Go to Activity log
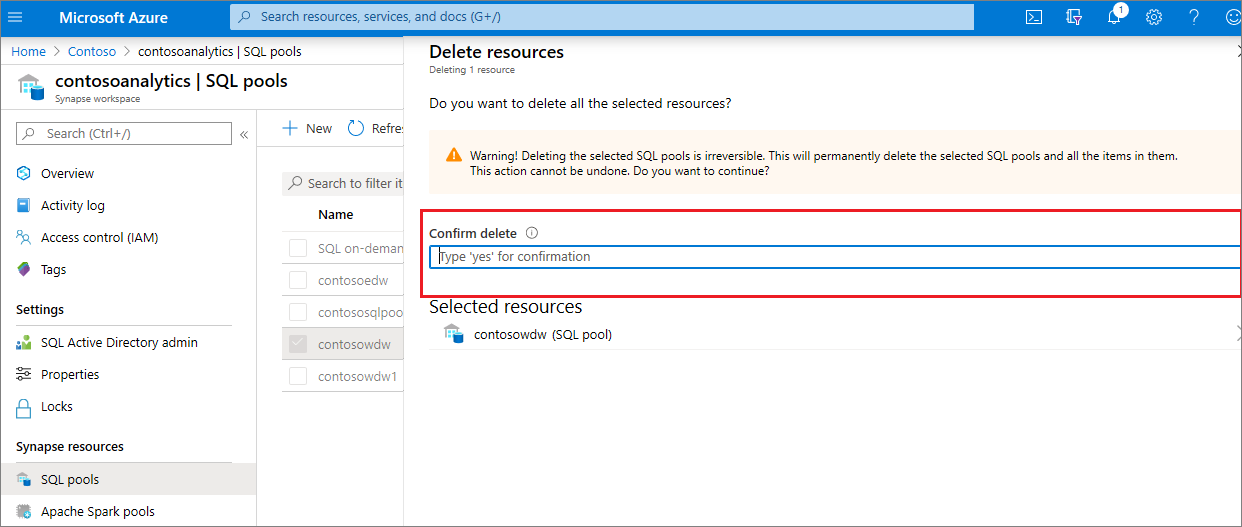The width and height of the screenshot is (1242, 527). coord(72,205)
